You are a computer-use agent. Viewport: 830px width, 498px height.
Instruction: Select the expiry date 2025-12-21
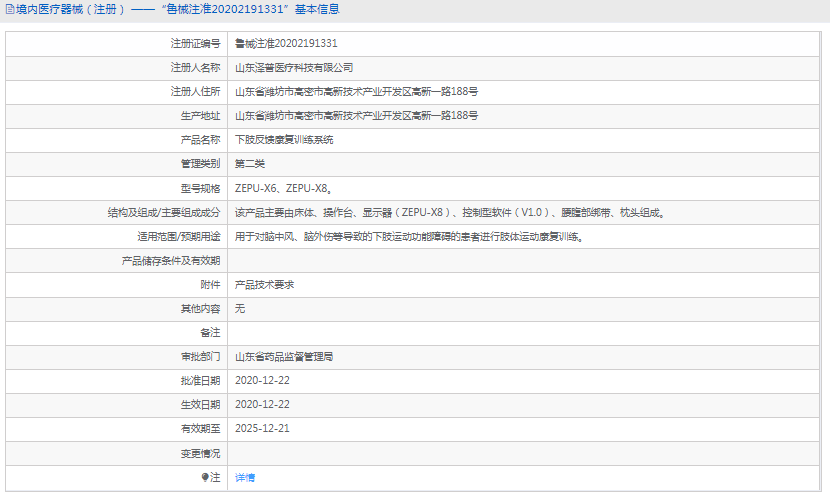[x=262, y=428]
